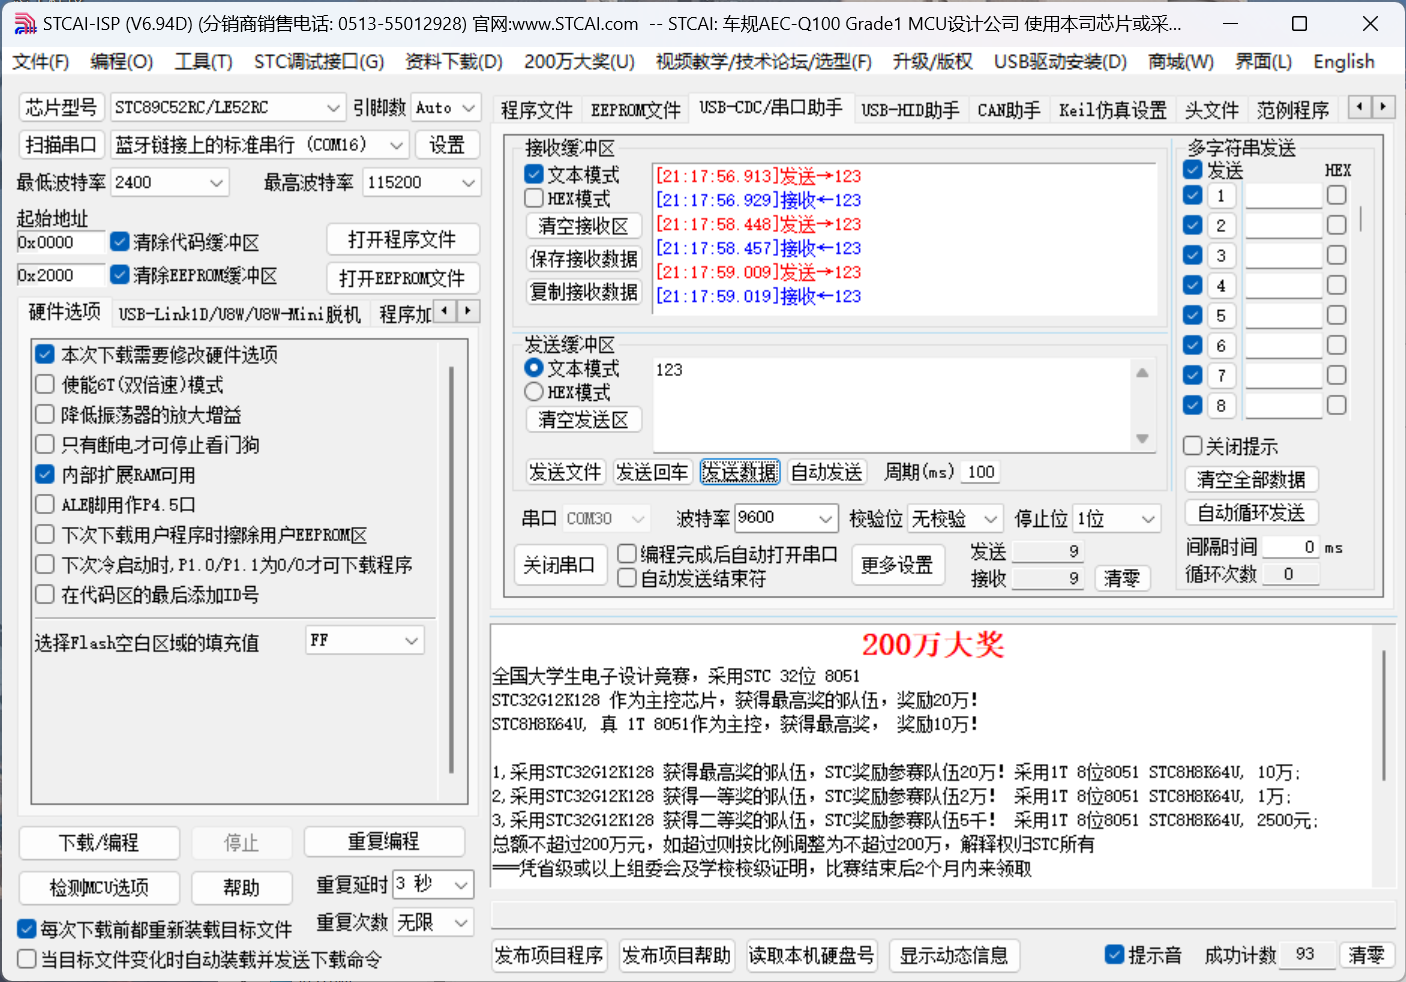
Task: Tick HEX checkbox for multi-string row 1
Action: coord(1337,195)
